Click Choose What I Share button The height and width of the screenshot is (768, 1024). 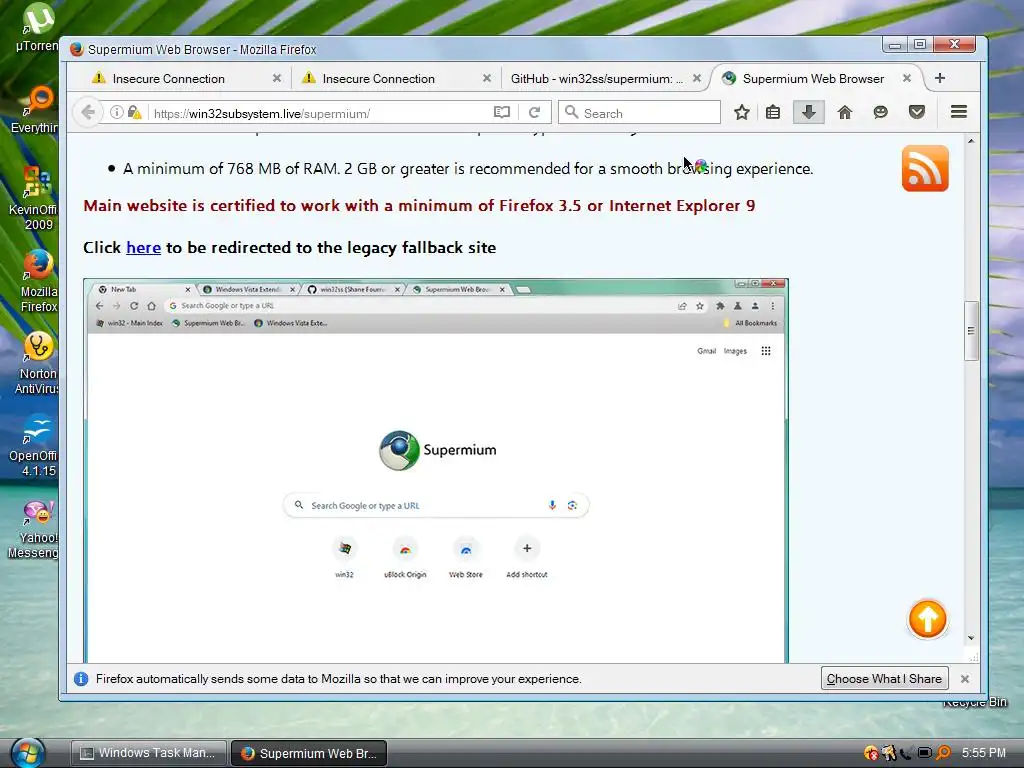(884, 679)
